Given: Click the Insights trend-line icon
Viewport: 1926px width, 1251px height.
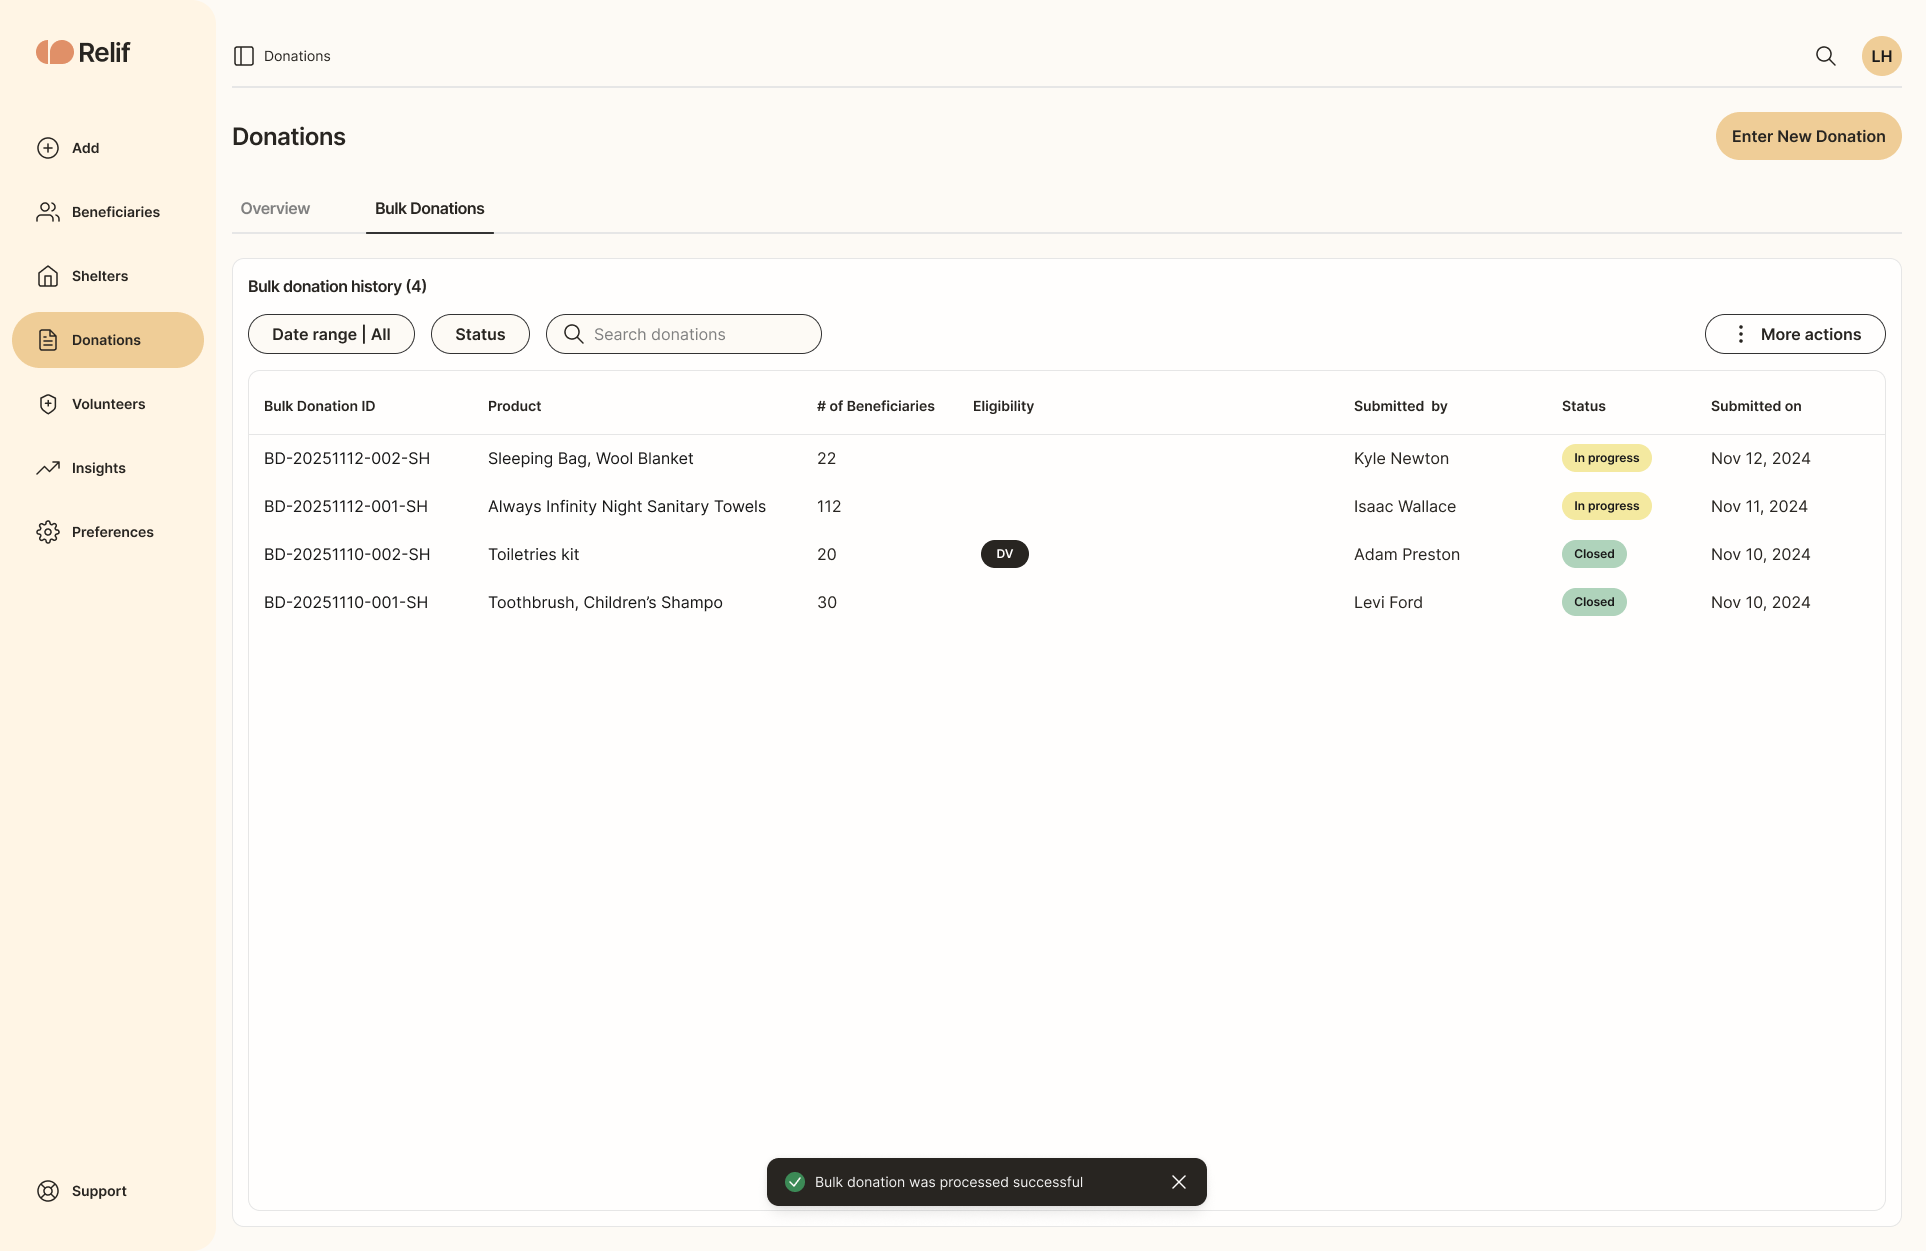Looking at the screenshot, I should point(48,468).
